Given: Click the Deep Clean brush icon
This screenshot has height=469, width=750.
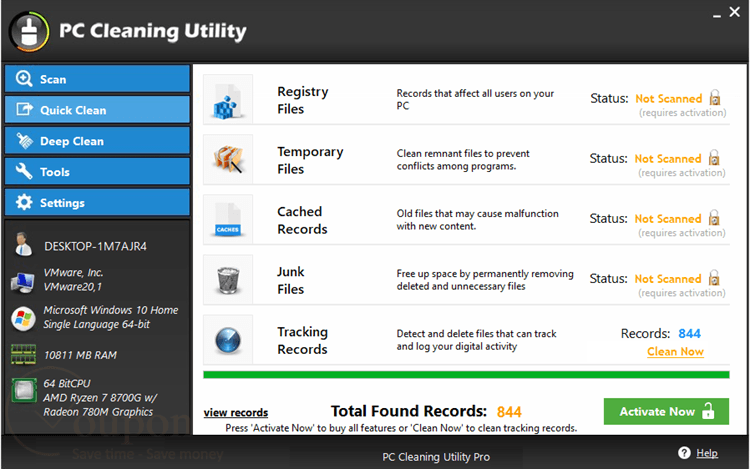Looking at the screenshot, I should 24,141.
